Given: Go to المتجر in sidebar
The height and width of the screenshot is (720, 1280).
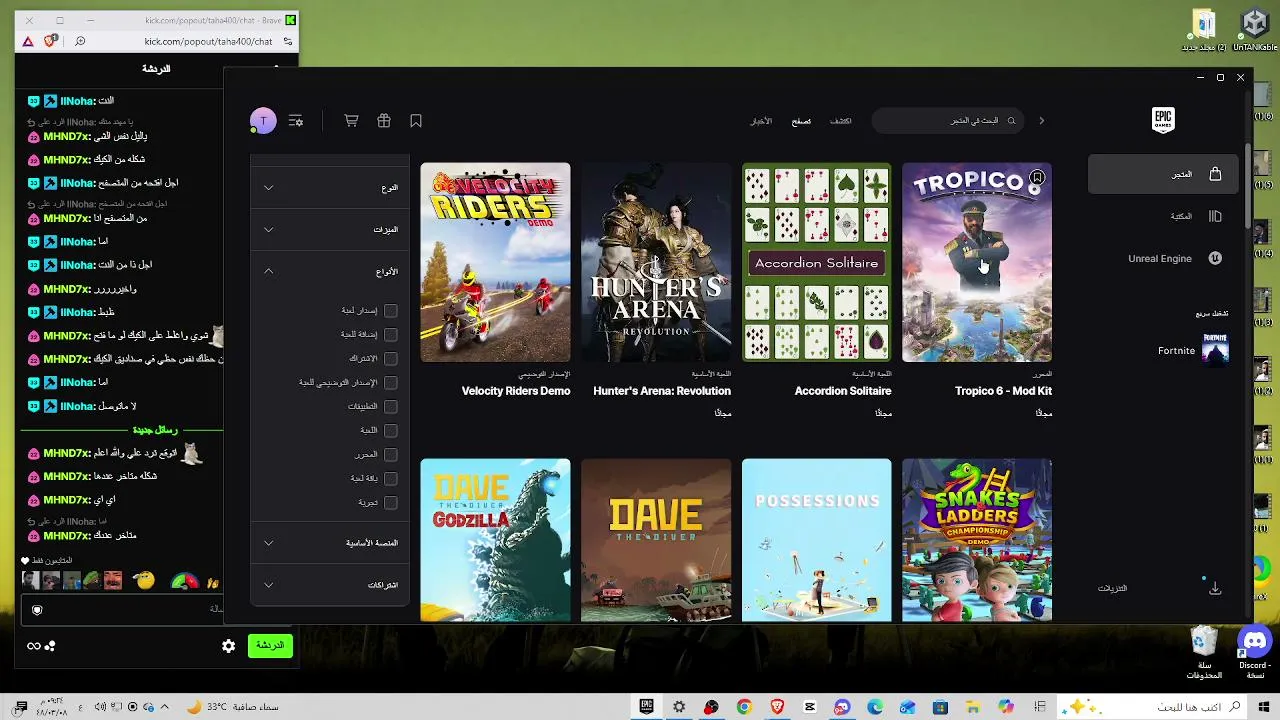Looking at the screenshot, I should coord(1165,174).
